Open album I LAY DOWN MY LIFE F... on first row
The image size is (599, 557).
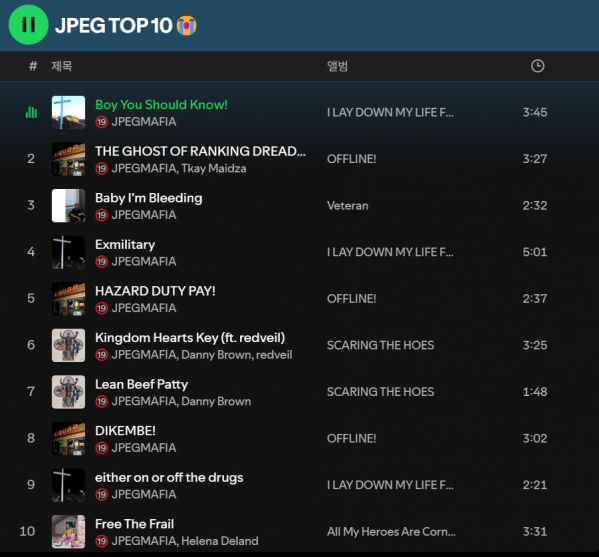pyautogui.click(x=390, y=112)
